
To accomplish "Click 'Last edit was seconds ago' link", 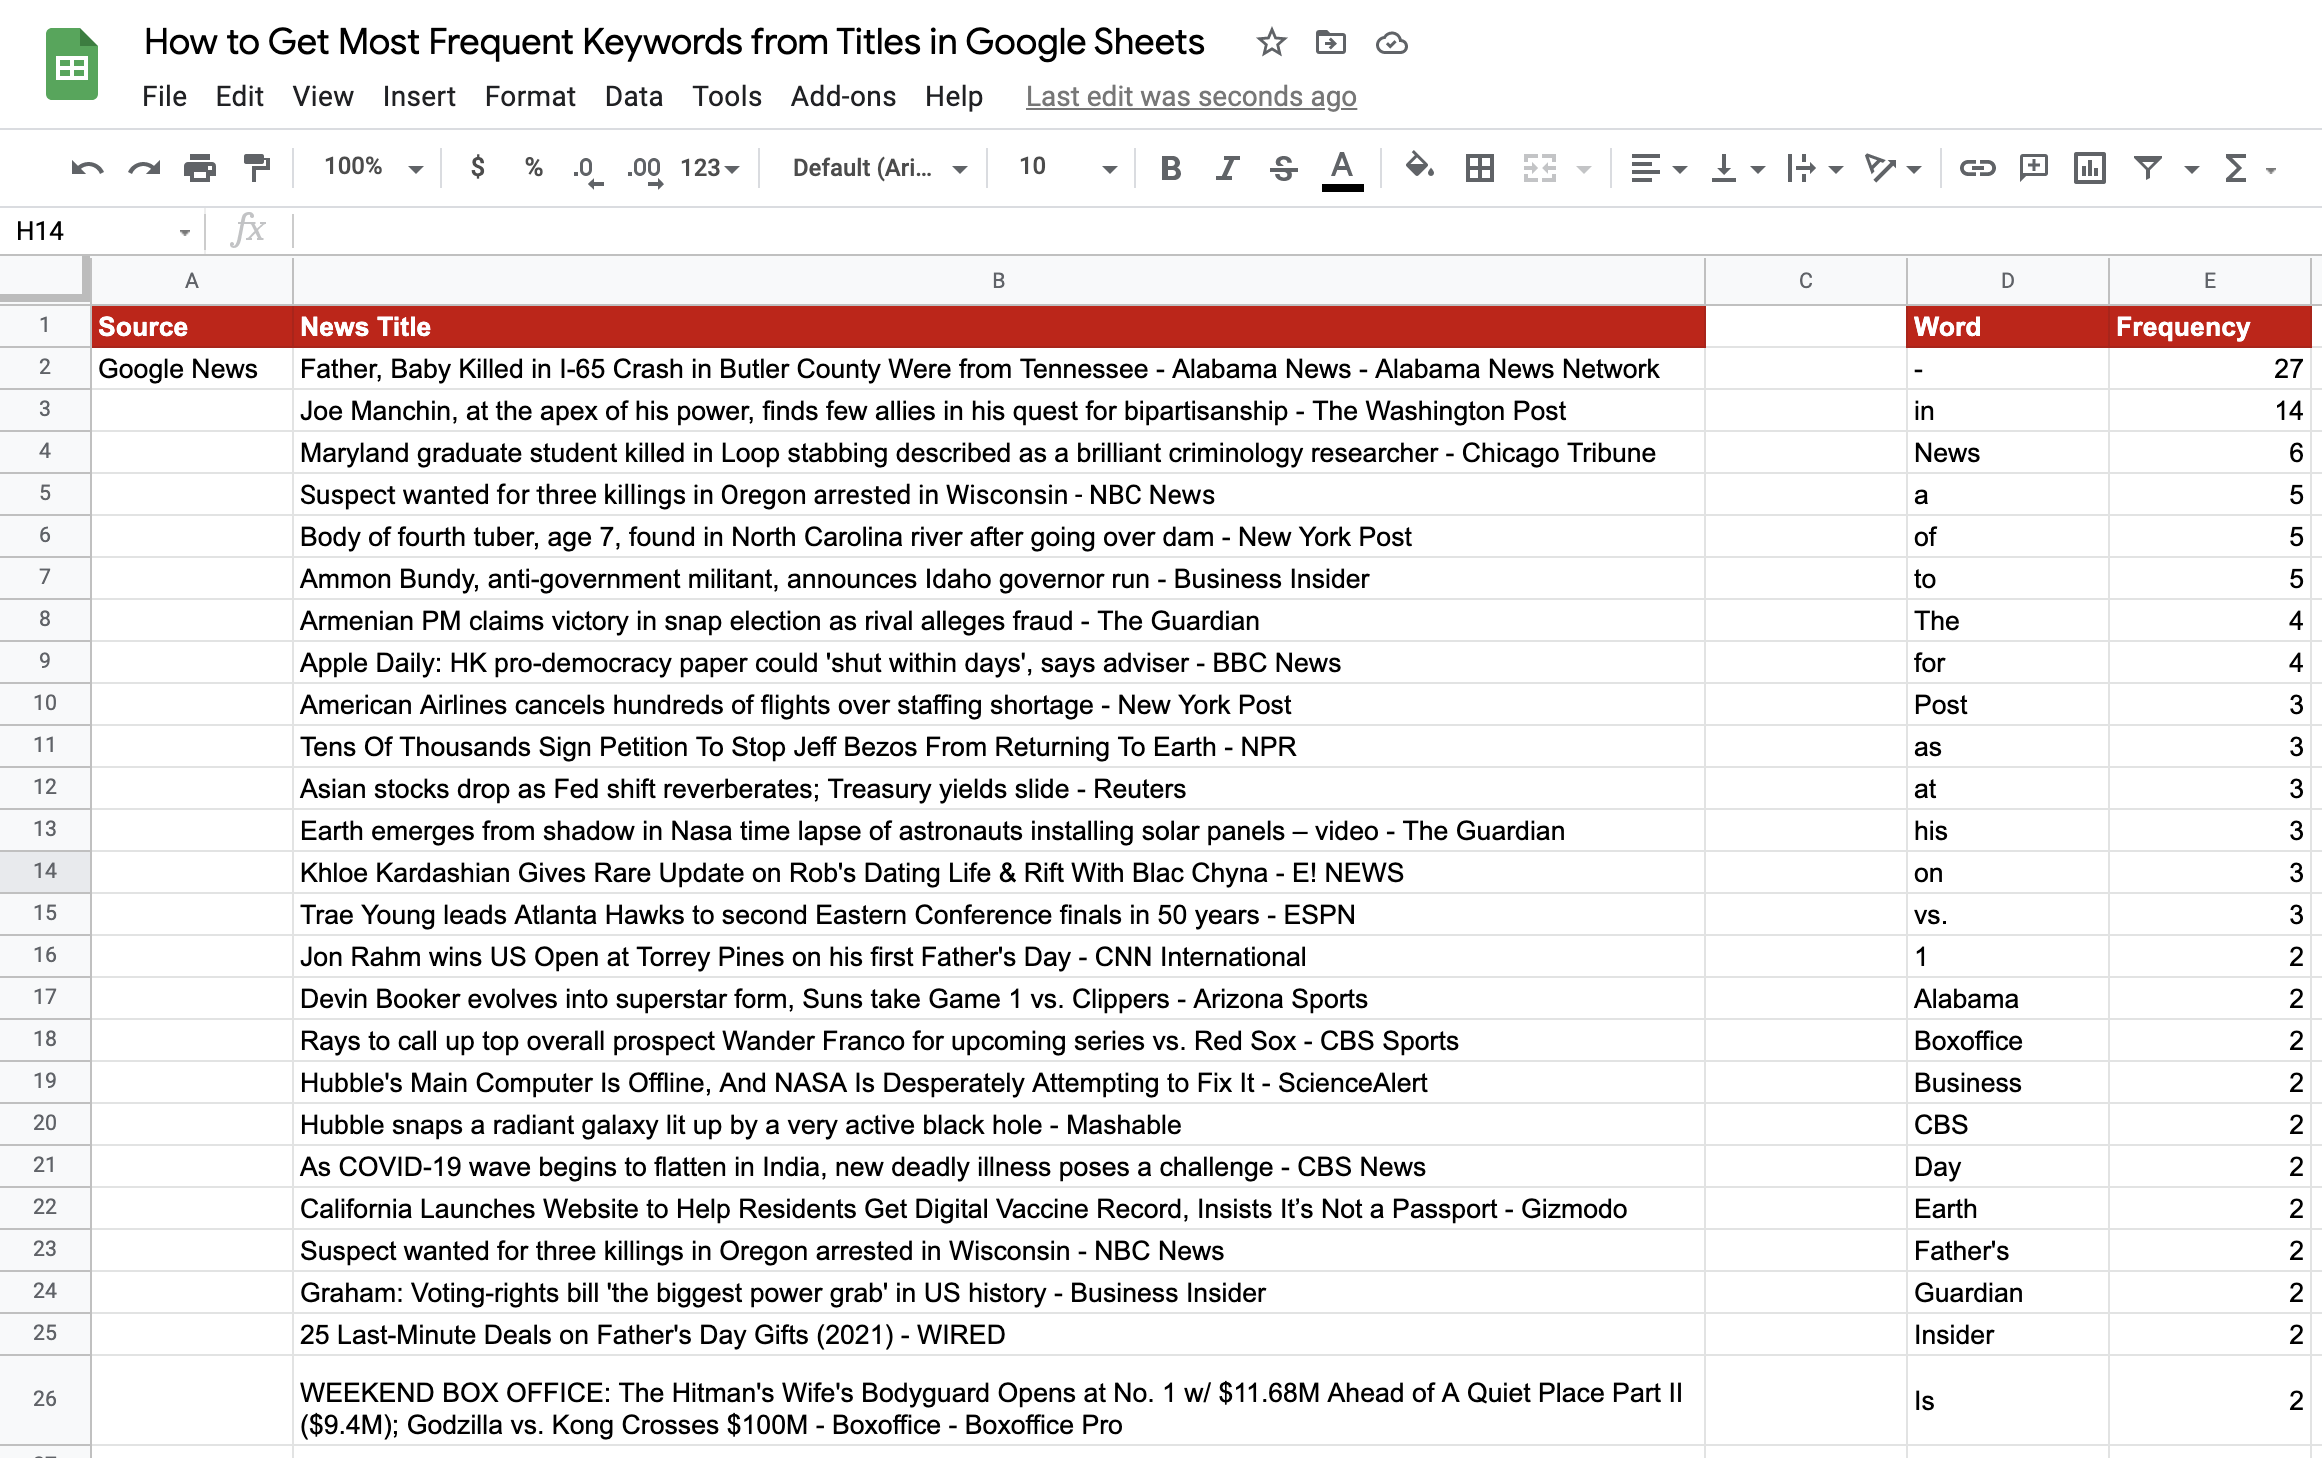I will pyautogui.click(x=1190, y=97).
